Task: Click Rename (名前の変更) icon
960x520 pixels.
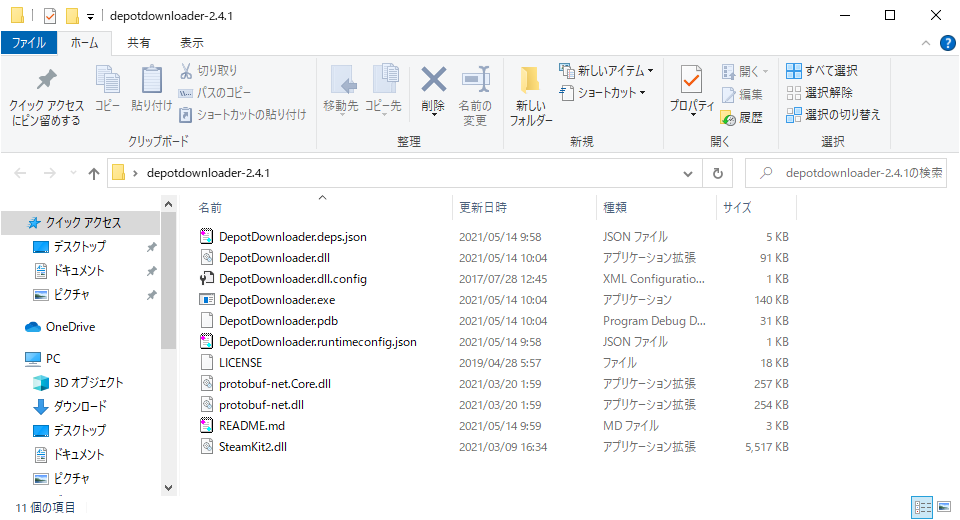Action: point(475,80)
